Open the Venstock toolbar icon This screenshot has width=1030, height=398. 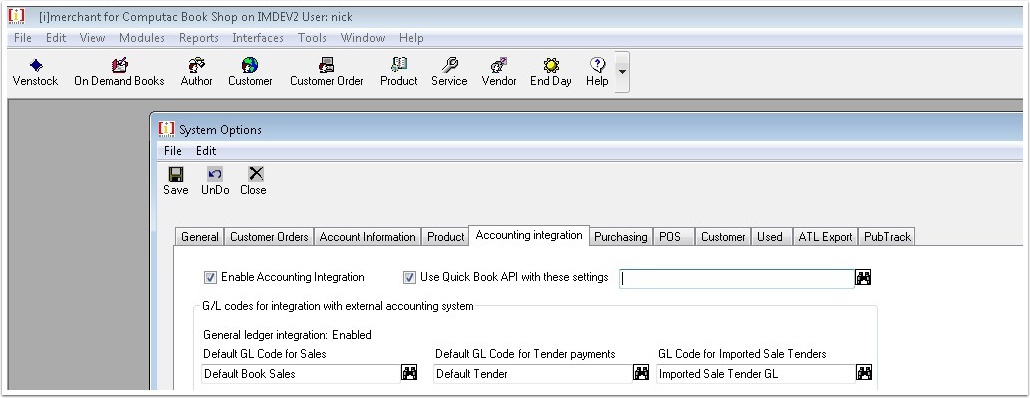point(35,72)
